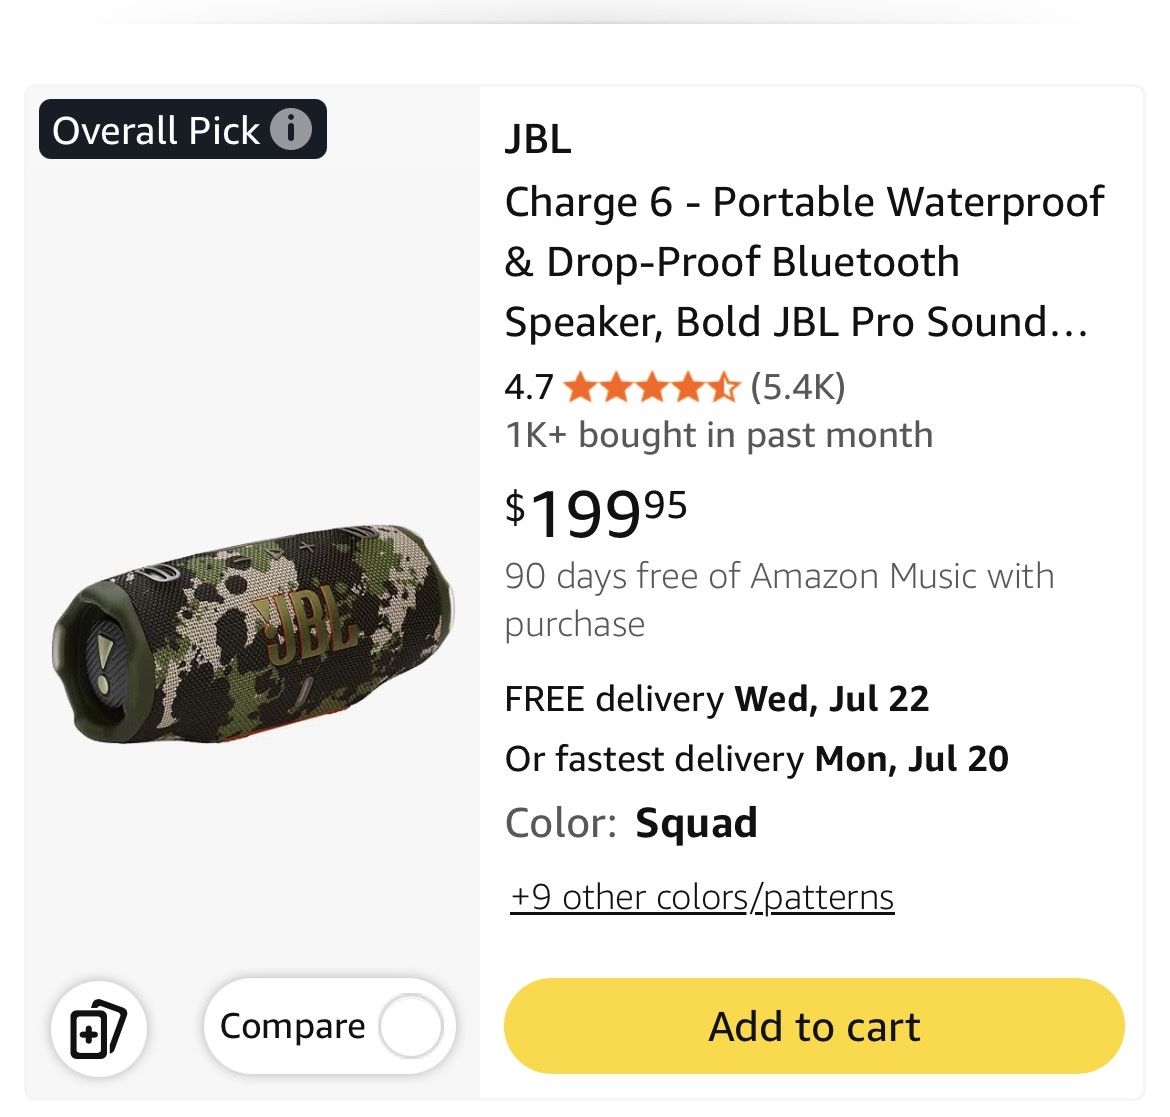Open the JBL Charge 6 product title
1170x1117 pixels.
[804, 262]
